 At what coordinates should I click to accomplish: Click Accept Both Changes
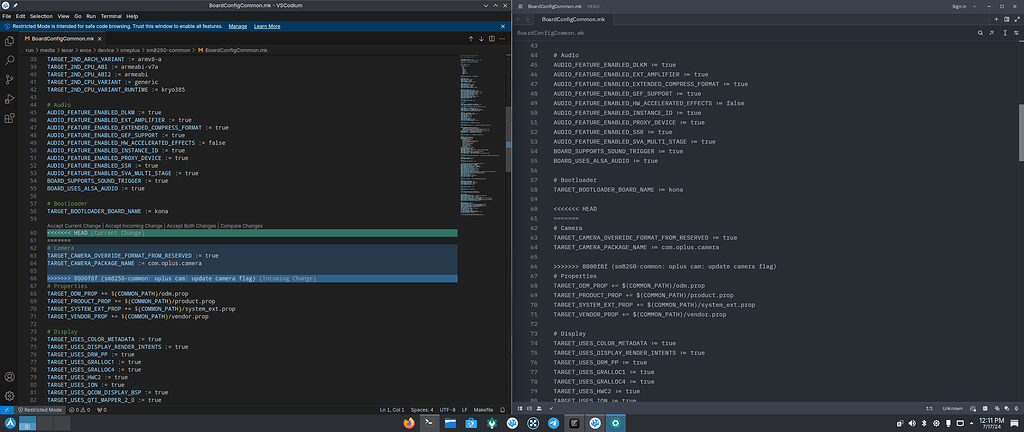pyautogui.click(x=191, y=226)
